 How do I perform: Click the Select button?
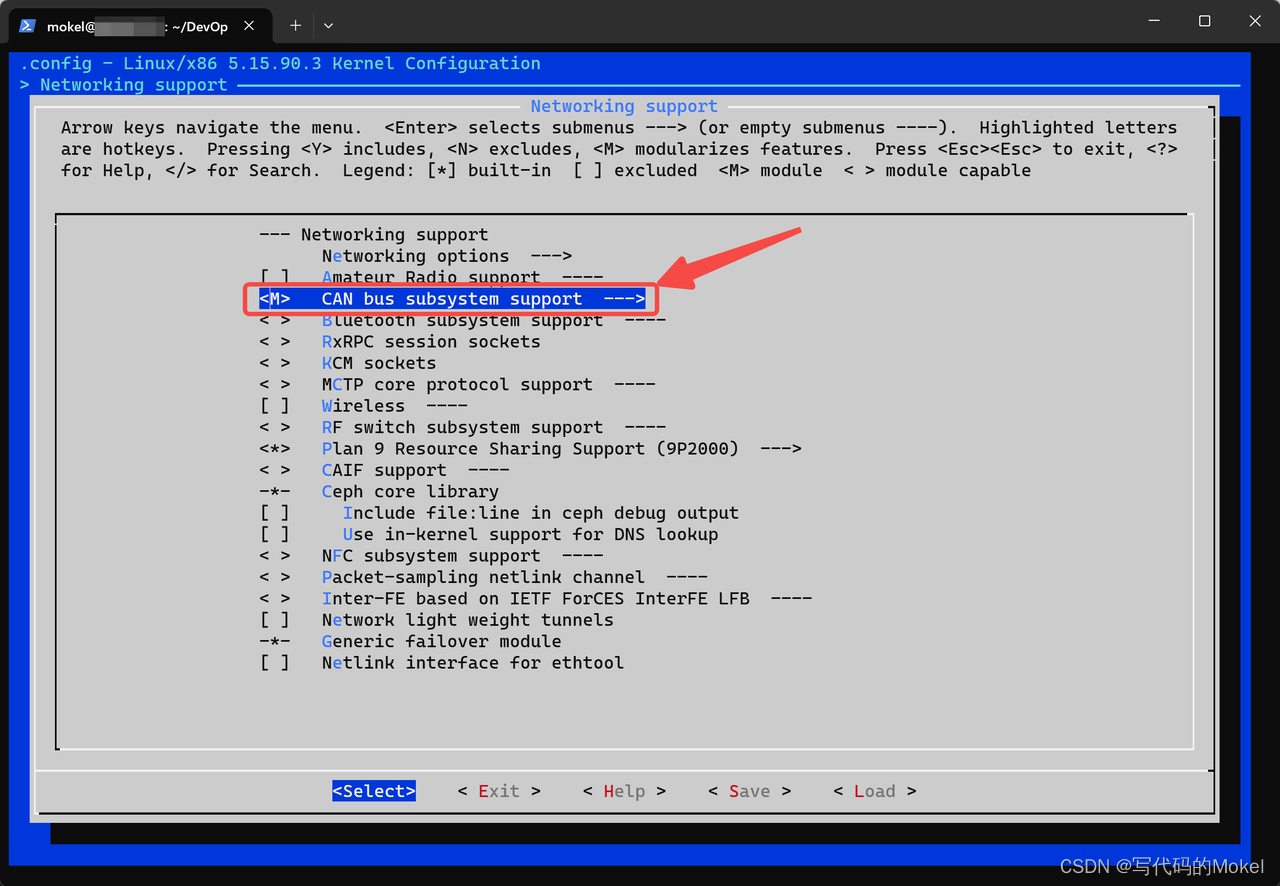(373, 790)
